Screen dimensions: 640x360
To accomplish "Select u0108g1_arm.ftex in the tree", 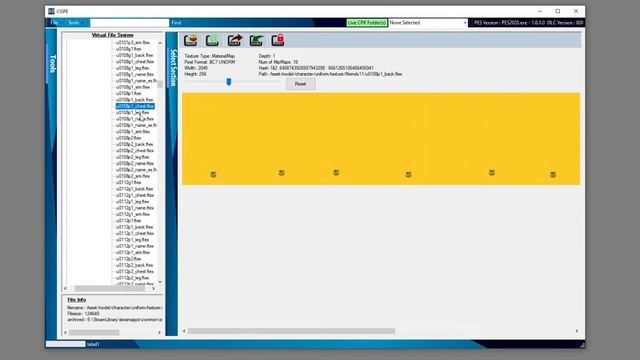I will coord(133,87).
